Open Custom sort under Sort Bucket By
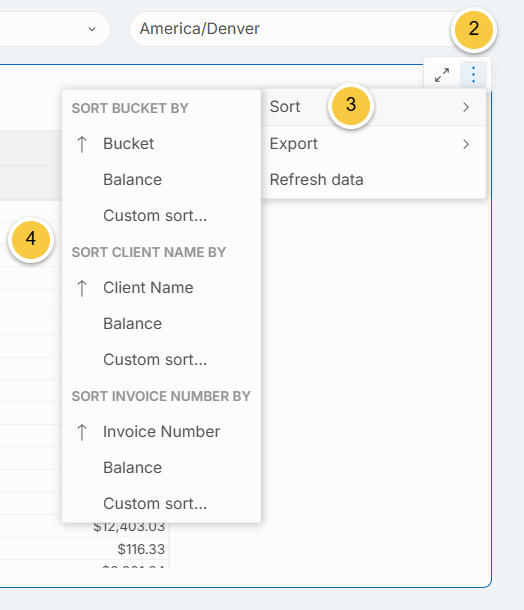Viewport: 524px width, 610px height. coord(161,216)
